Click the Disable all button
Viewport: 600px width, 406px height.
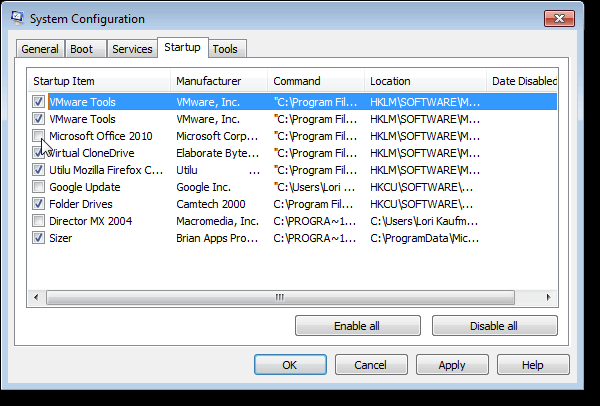494,326
